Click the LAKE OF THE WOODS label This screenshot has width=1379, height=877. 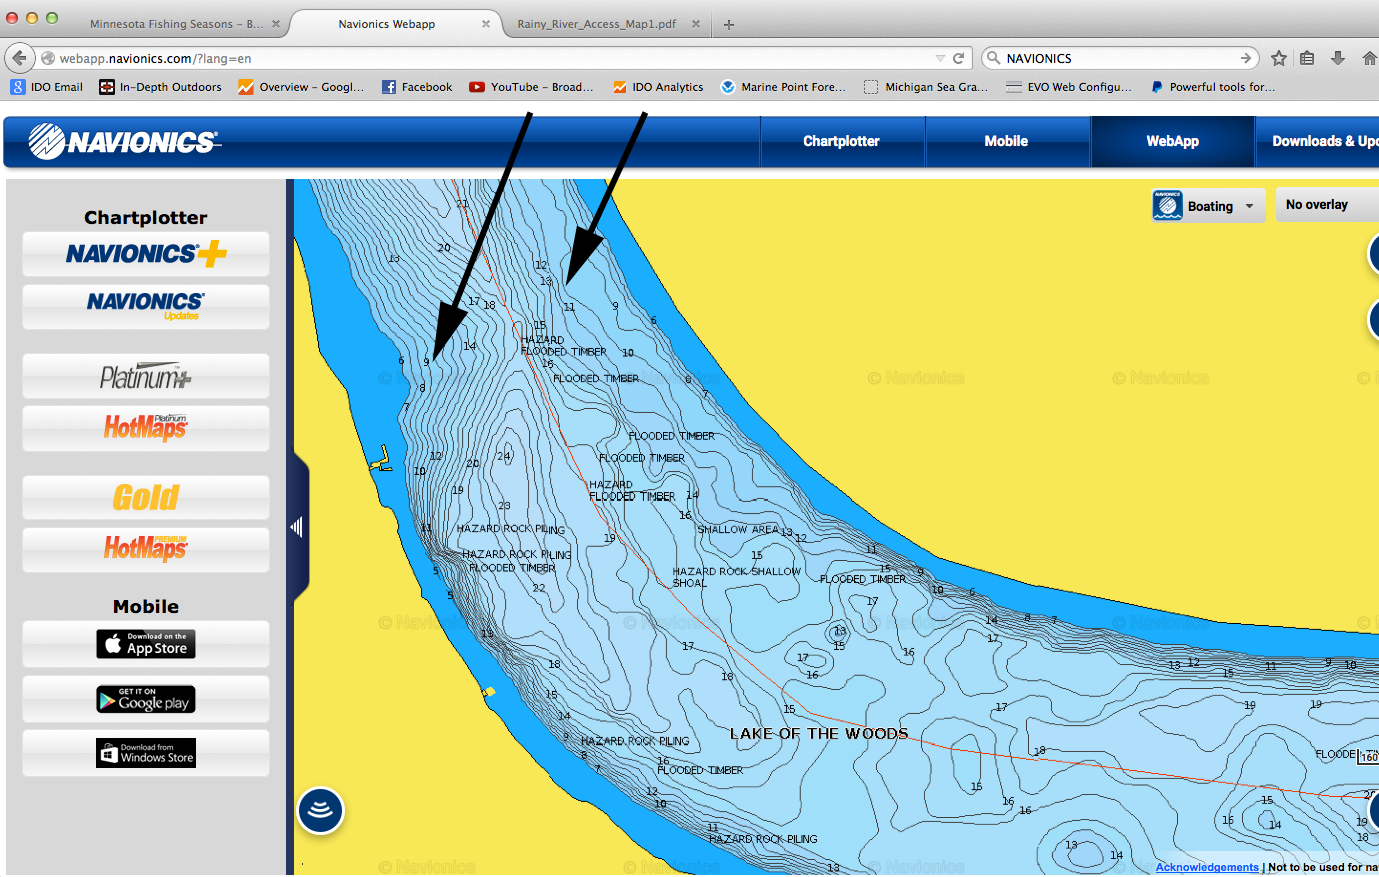[819, 733]
